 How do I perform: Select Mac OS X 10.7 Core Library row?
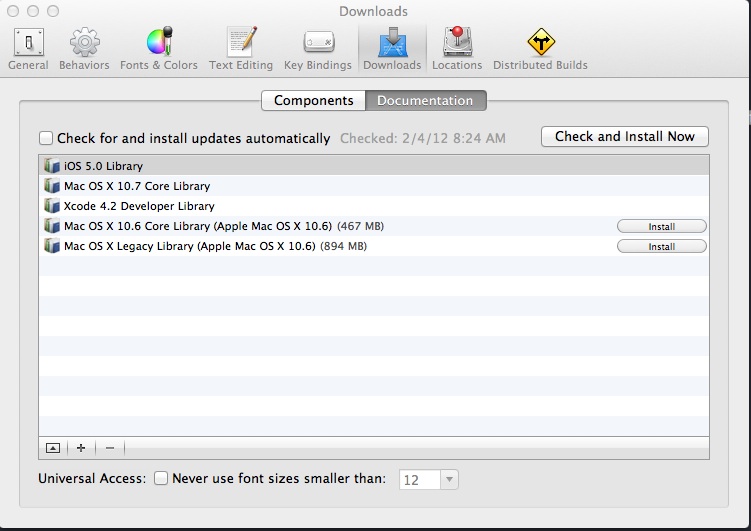coord(374,186)
